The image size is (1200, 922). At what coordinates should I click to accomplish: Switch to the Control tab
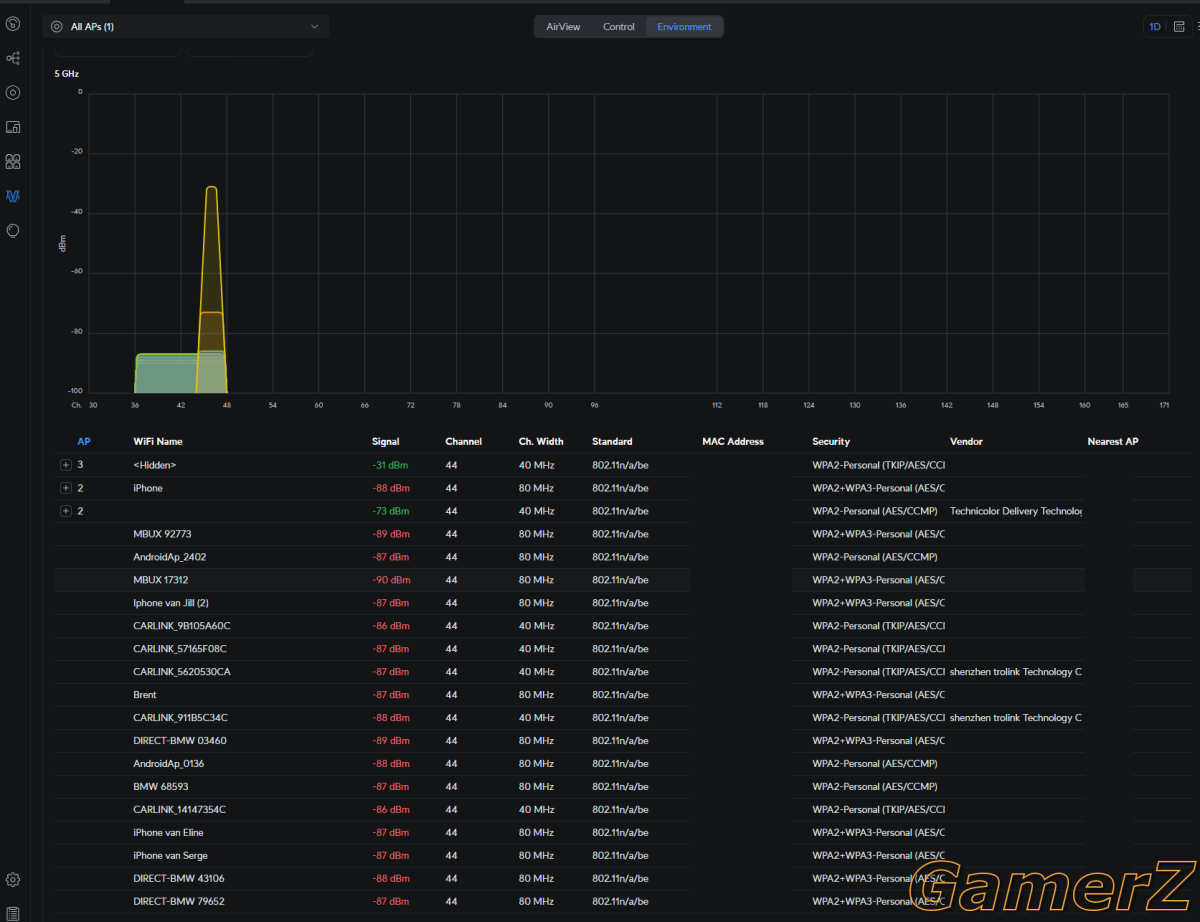click(x=619, y=27)
